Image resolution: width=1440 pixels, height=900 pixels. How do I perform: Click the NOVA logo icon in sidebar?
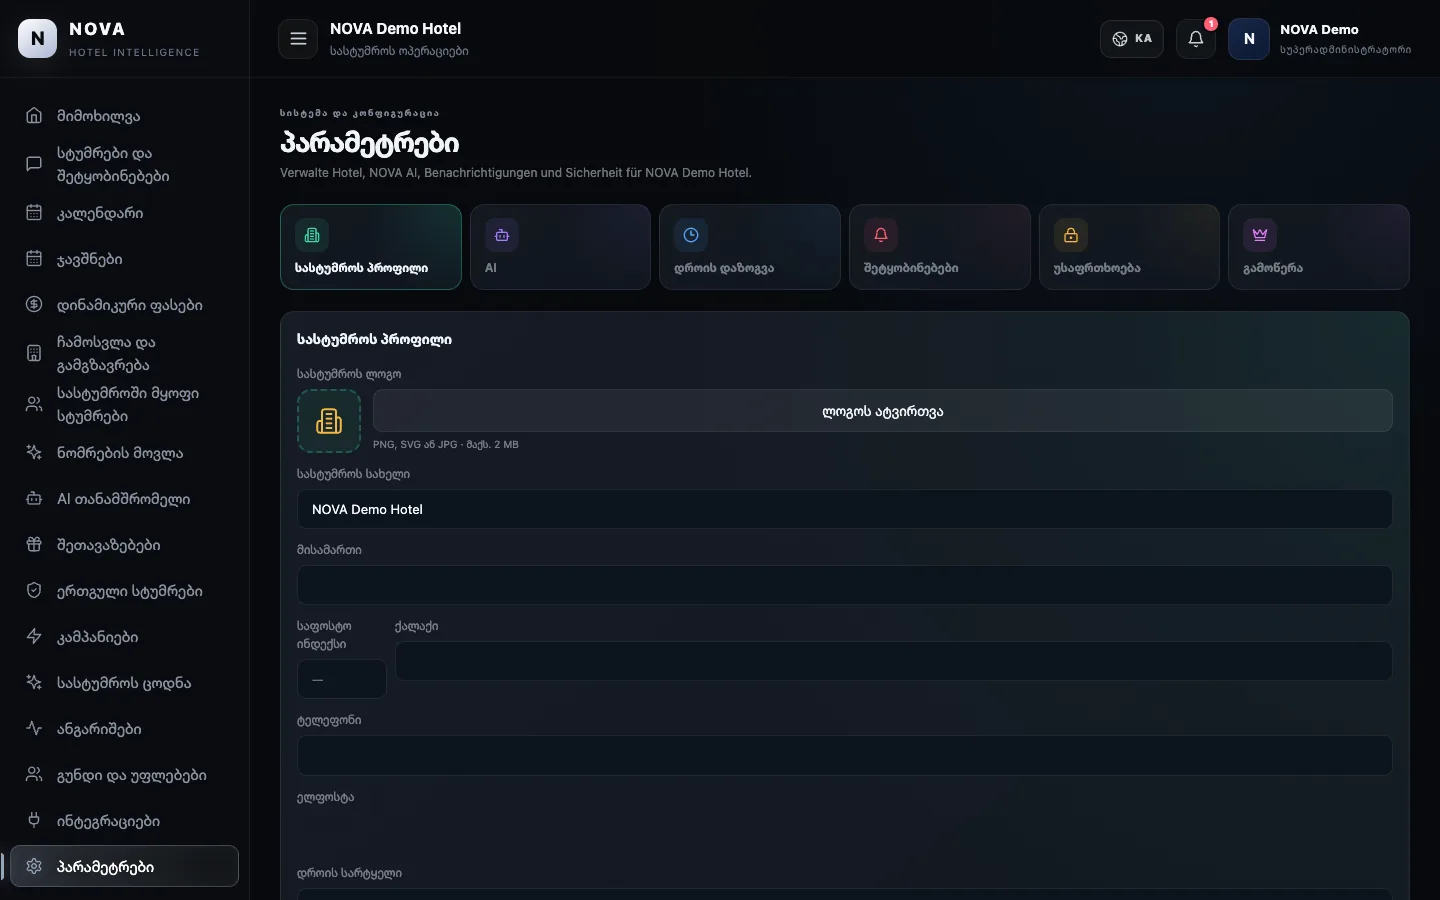(38, 39)
